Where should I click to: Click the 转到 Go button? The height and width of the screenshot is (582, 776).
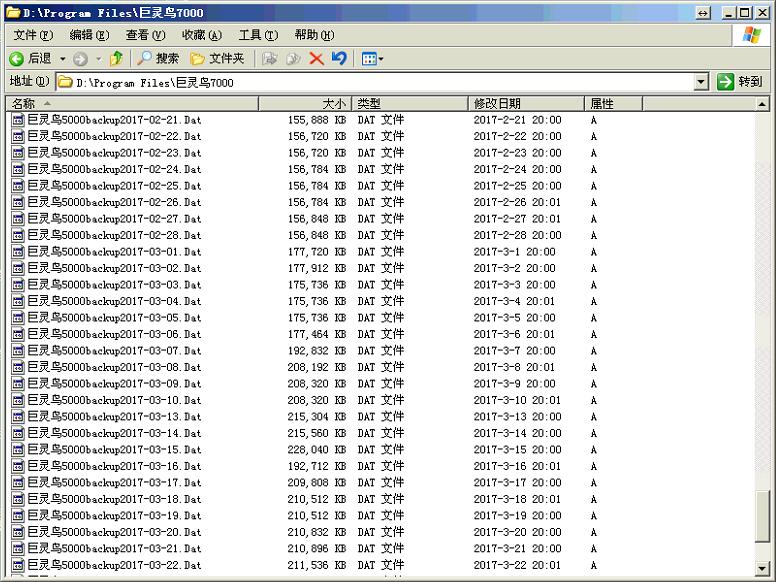click(x=740, y=82)
